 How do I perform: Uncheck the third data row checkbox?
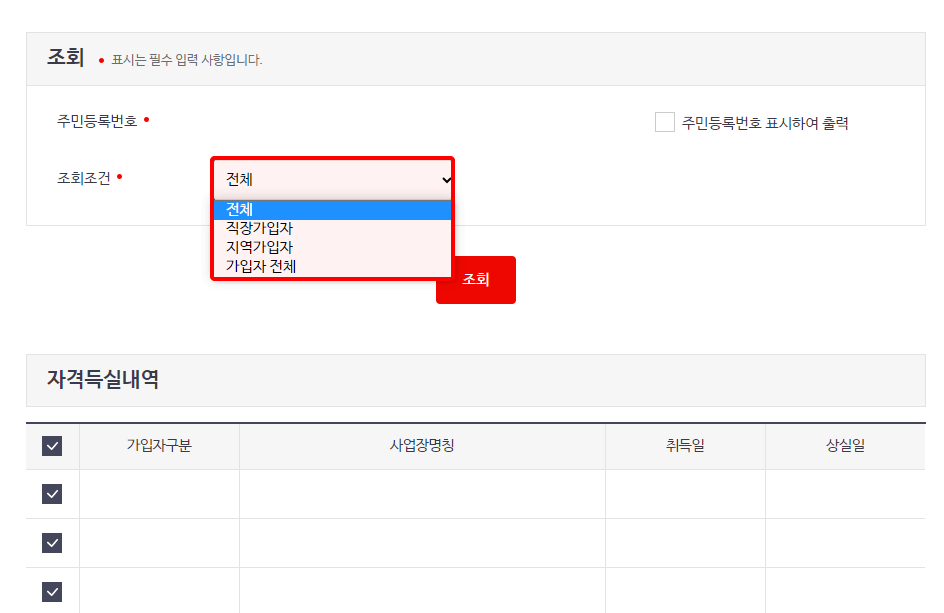point(52,592)
